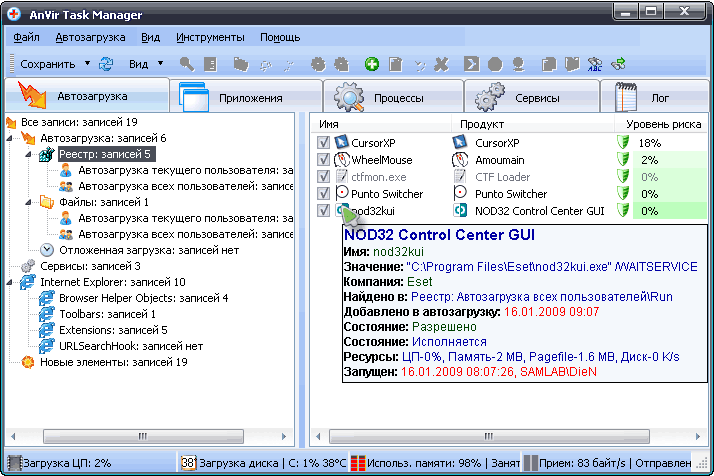The image size is (714, 476).
Task: Click the AnVir red cross title bar icon
Action: [x=14, y=14]
